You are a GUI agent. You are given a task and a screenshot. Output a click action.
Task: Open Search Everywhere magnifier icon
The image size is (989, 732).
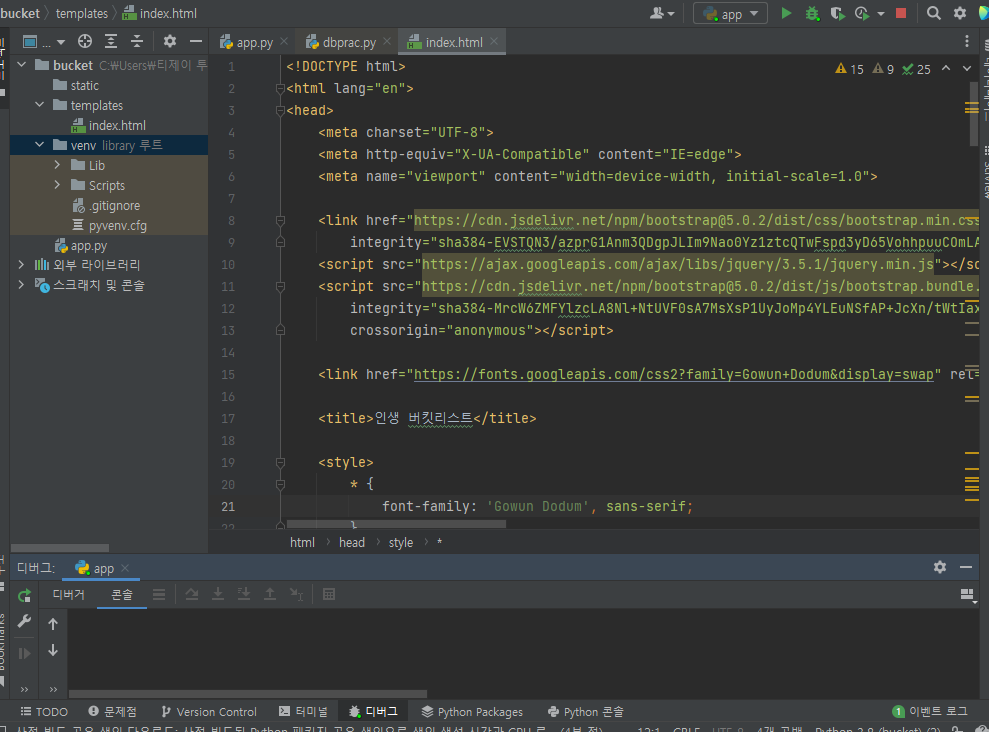[933, 13]
